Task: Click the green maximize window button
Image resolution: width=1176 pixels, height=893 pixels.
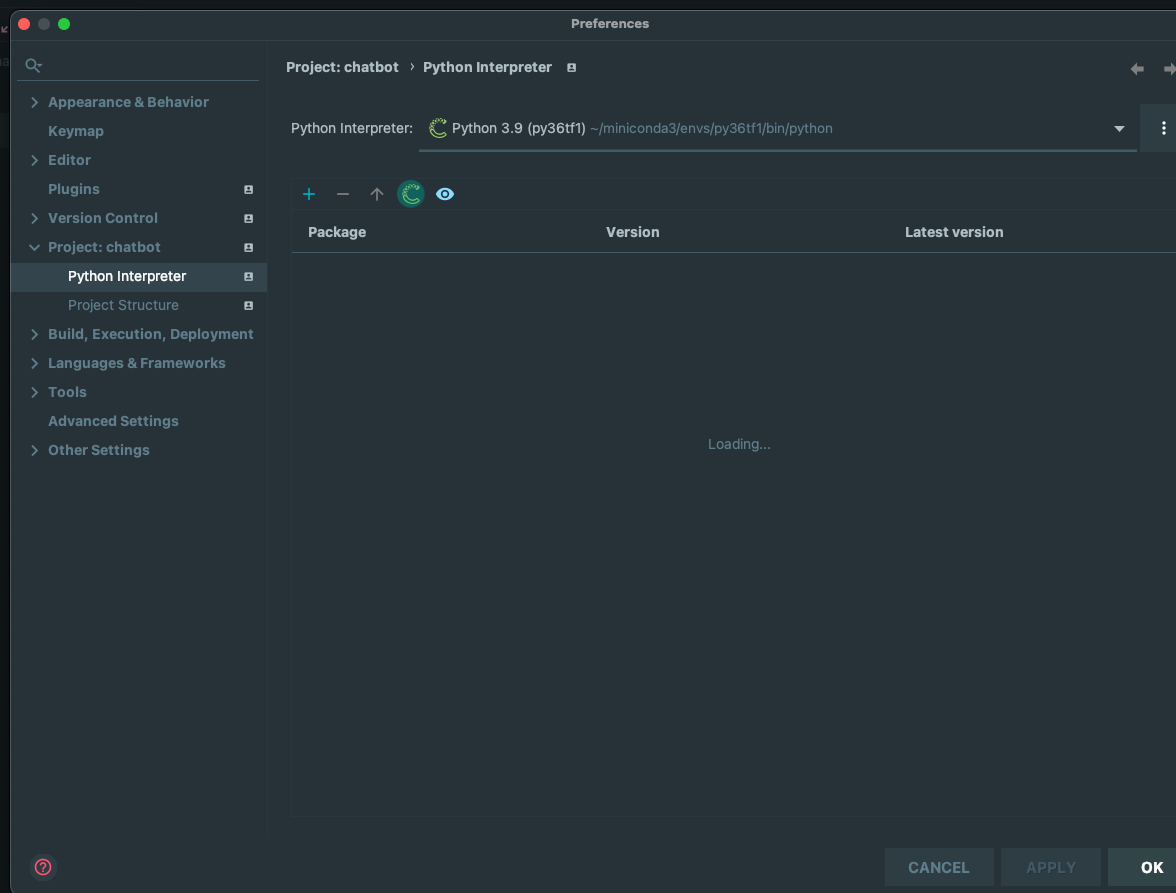Action: [64, 24]
